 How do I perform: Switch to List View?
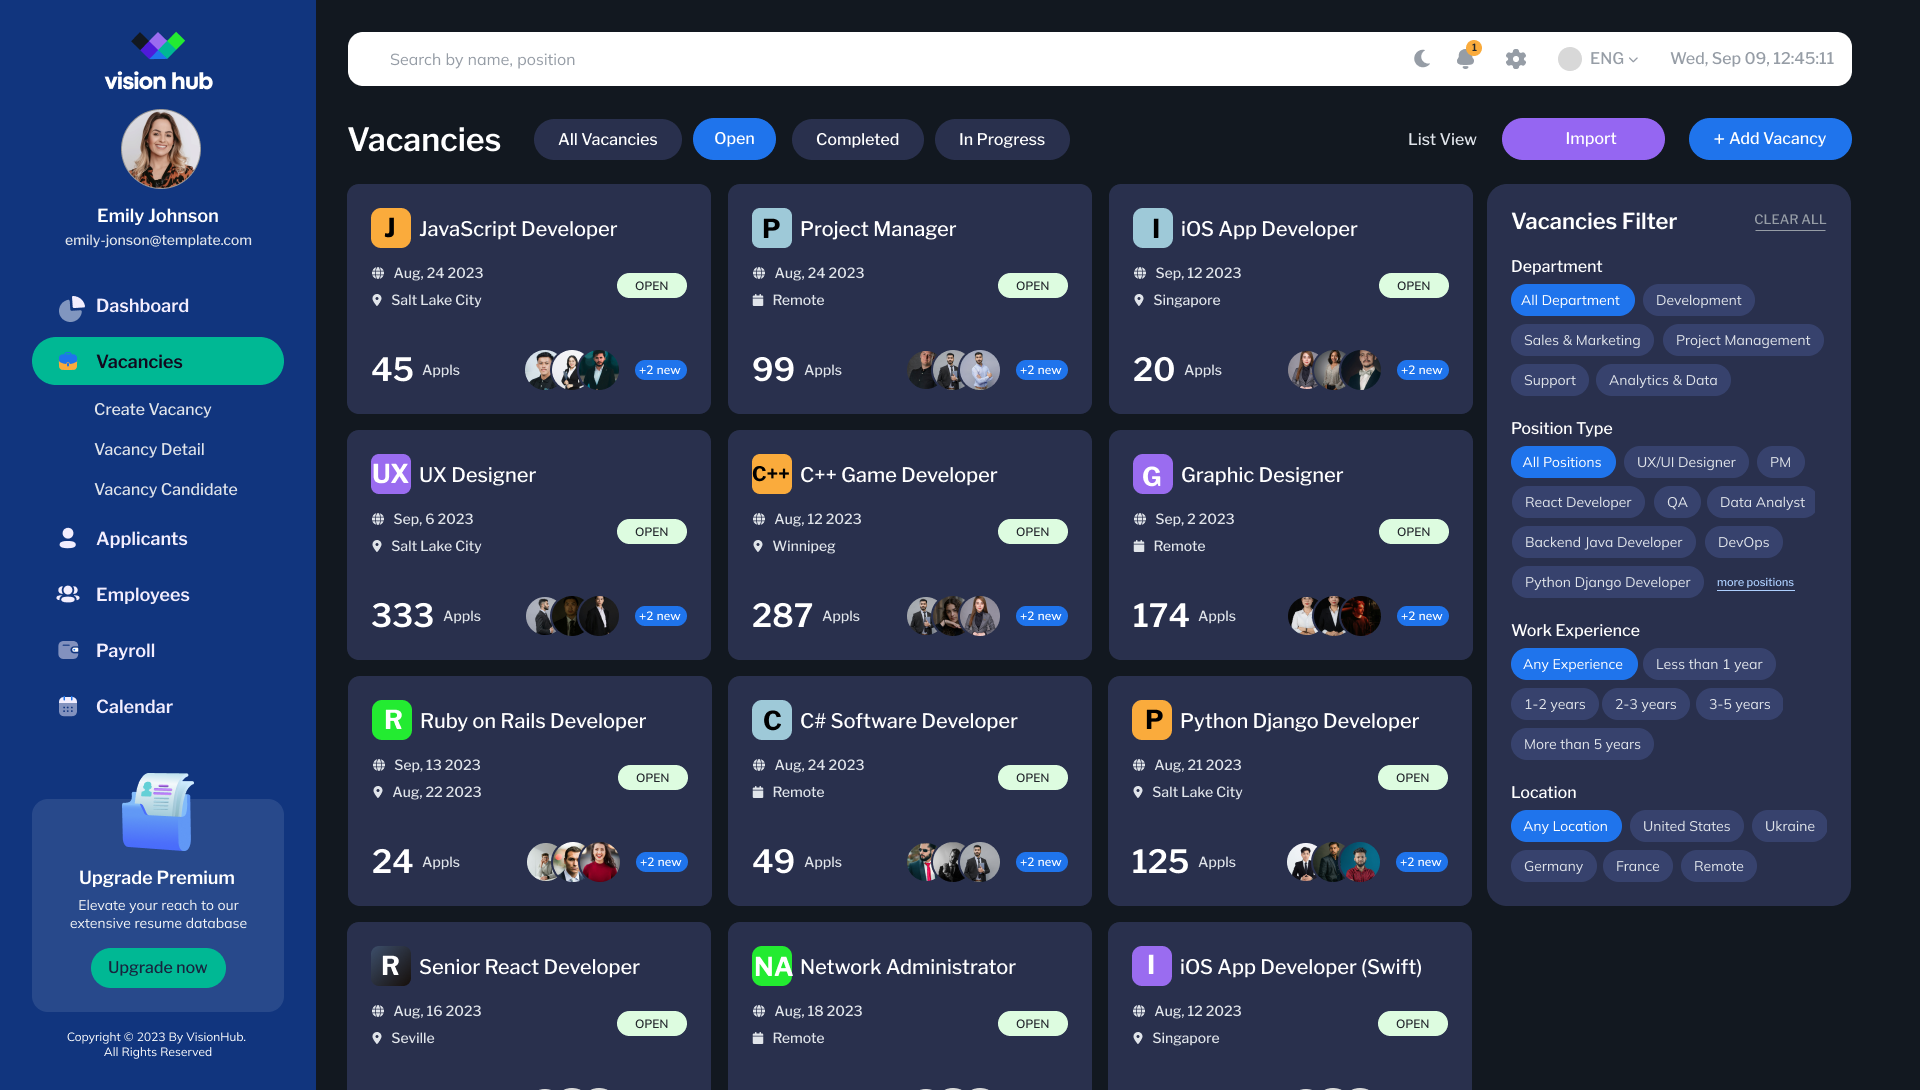pyautogui.click(x=1442, y=139)
